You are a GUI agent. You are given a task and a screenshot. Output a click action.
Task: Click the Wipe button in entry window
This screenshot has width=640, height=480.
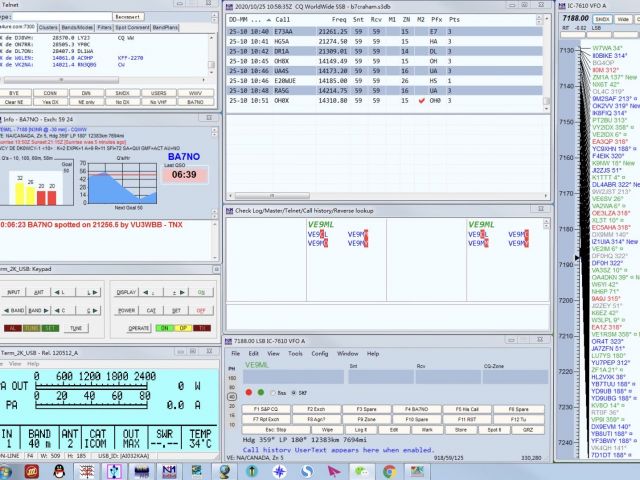pos(327,430)
